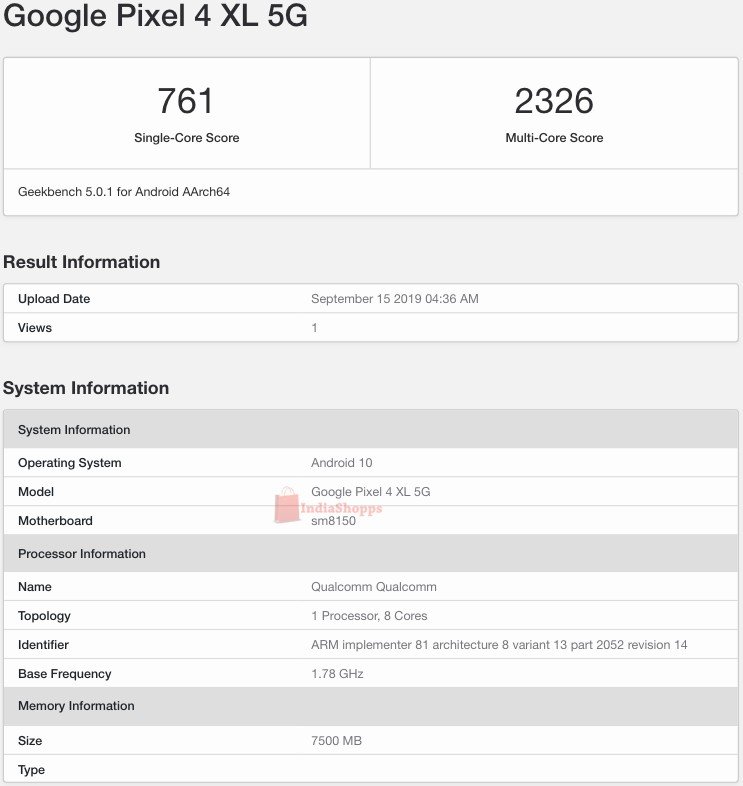Select the September 15 2019 04:36 AM value
The width and height of the screenshot is (743, 786).
tap(395, 299)
